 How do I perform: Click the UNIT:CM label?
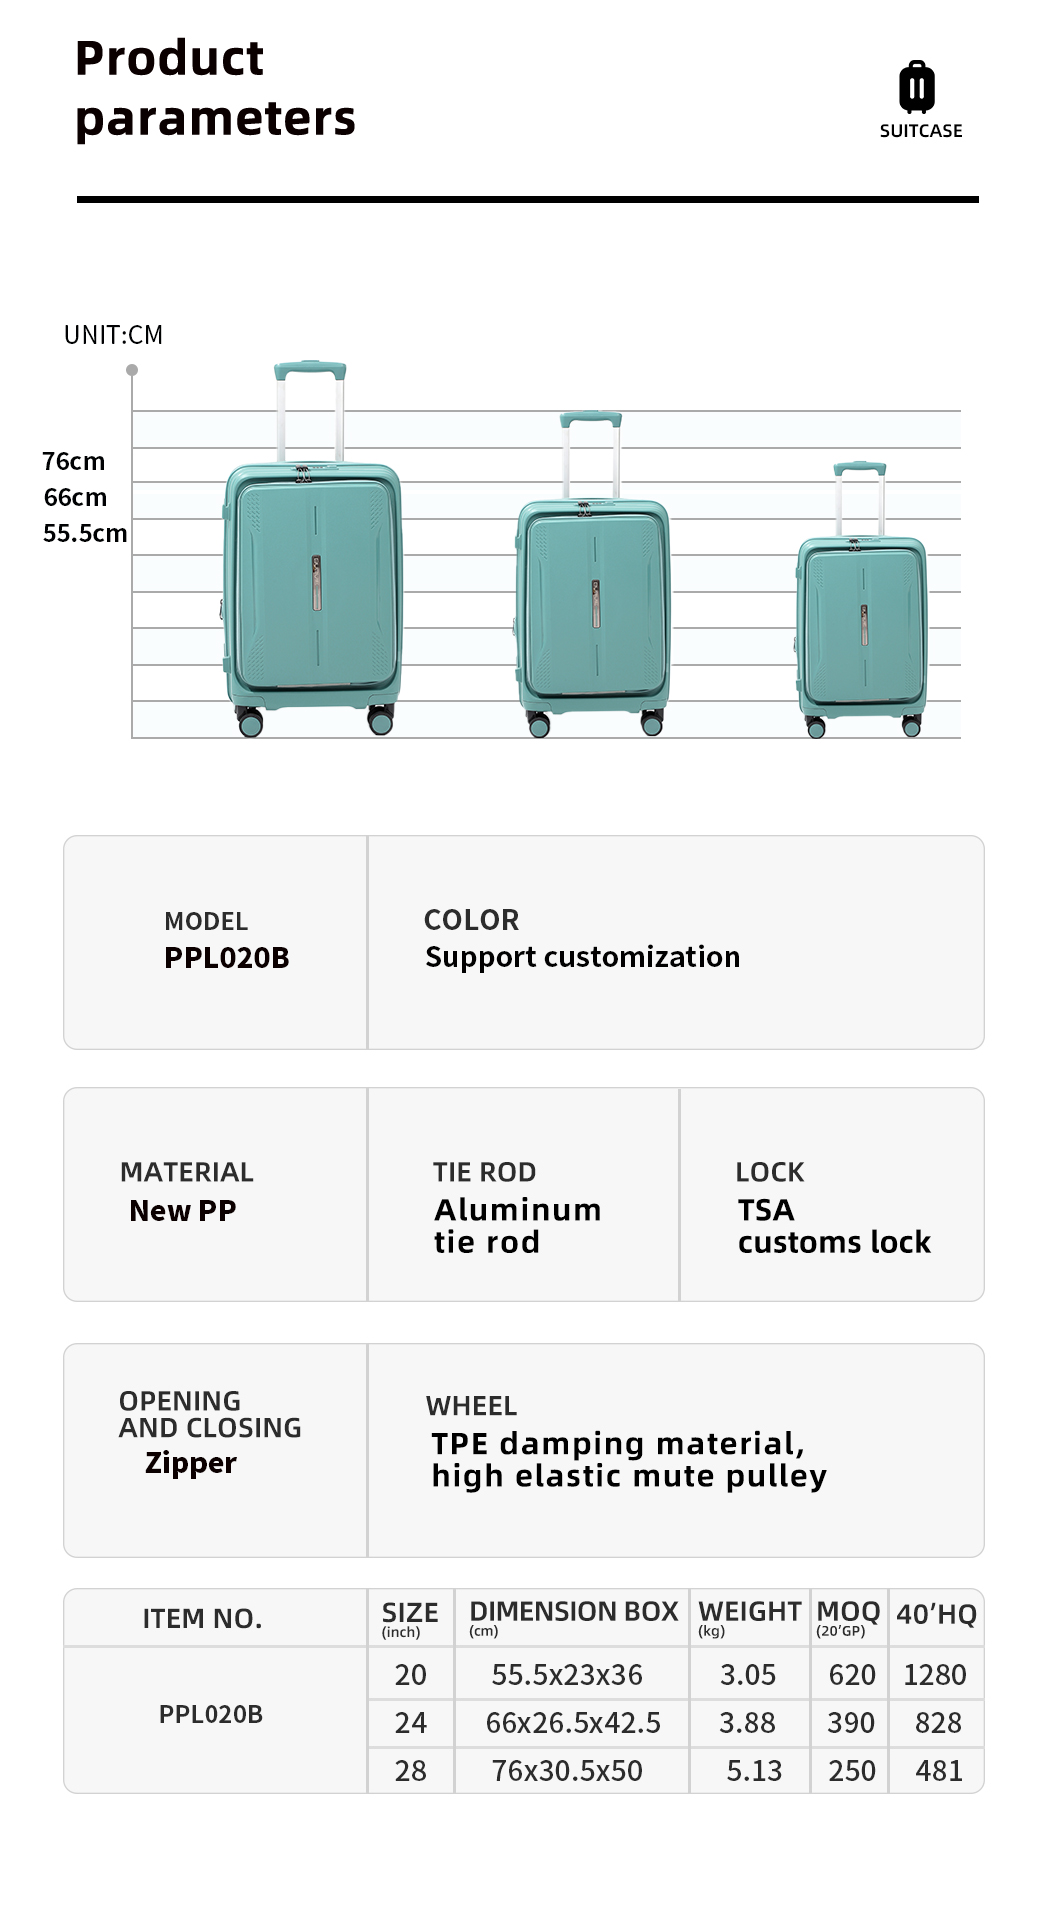click(113, 335)
